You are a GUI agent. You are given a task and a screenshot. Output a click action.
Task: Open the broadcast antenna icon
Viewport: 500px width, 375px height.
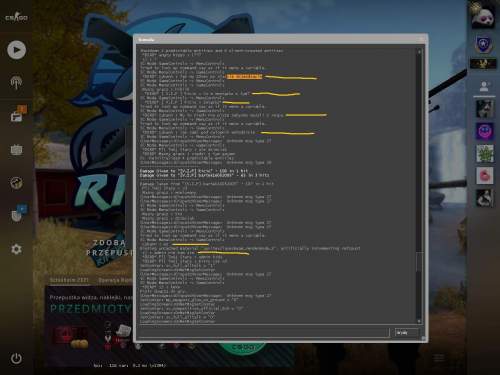coord(16,82)
